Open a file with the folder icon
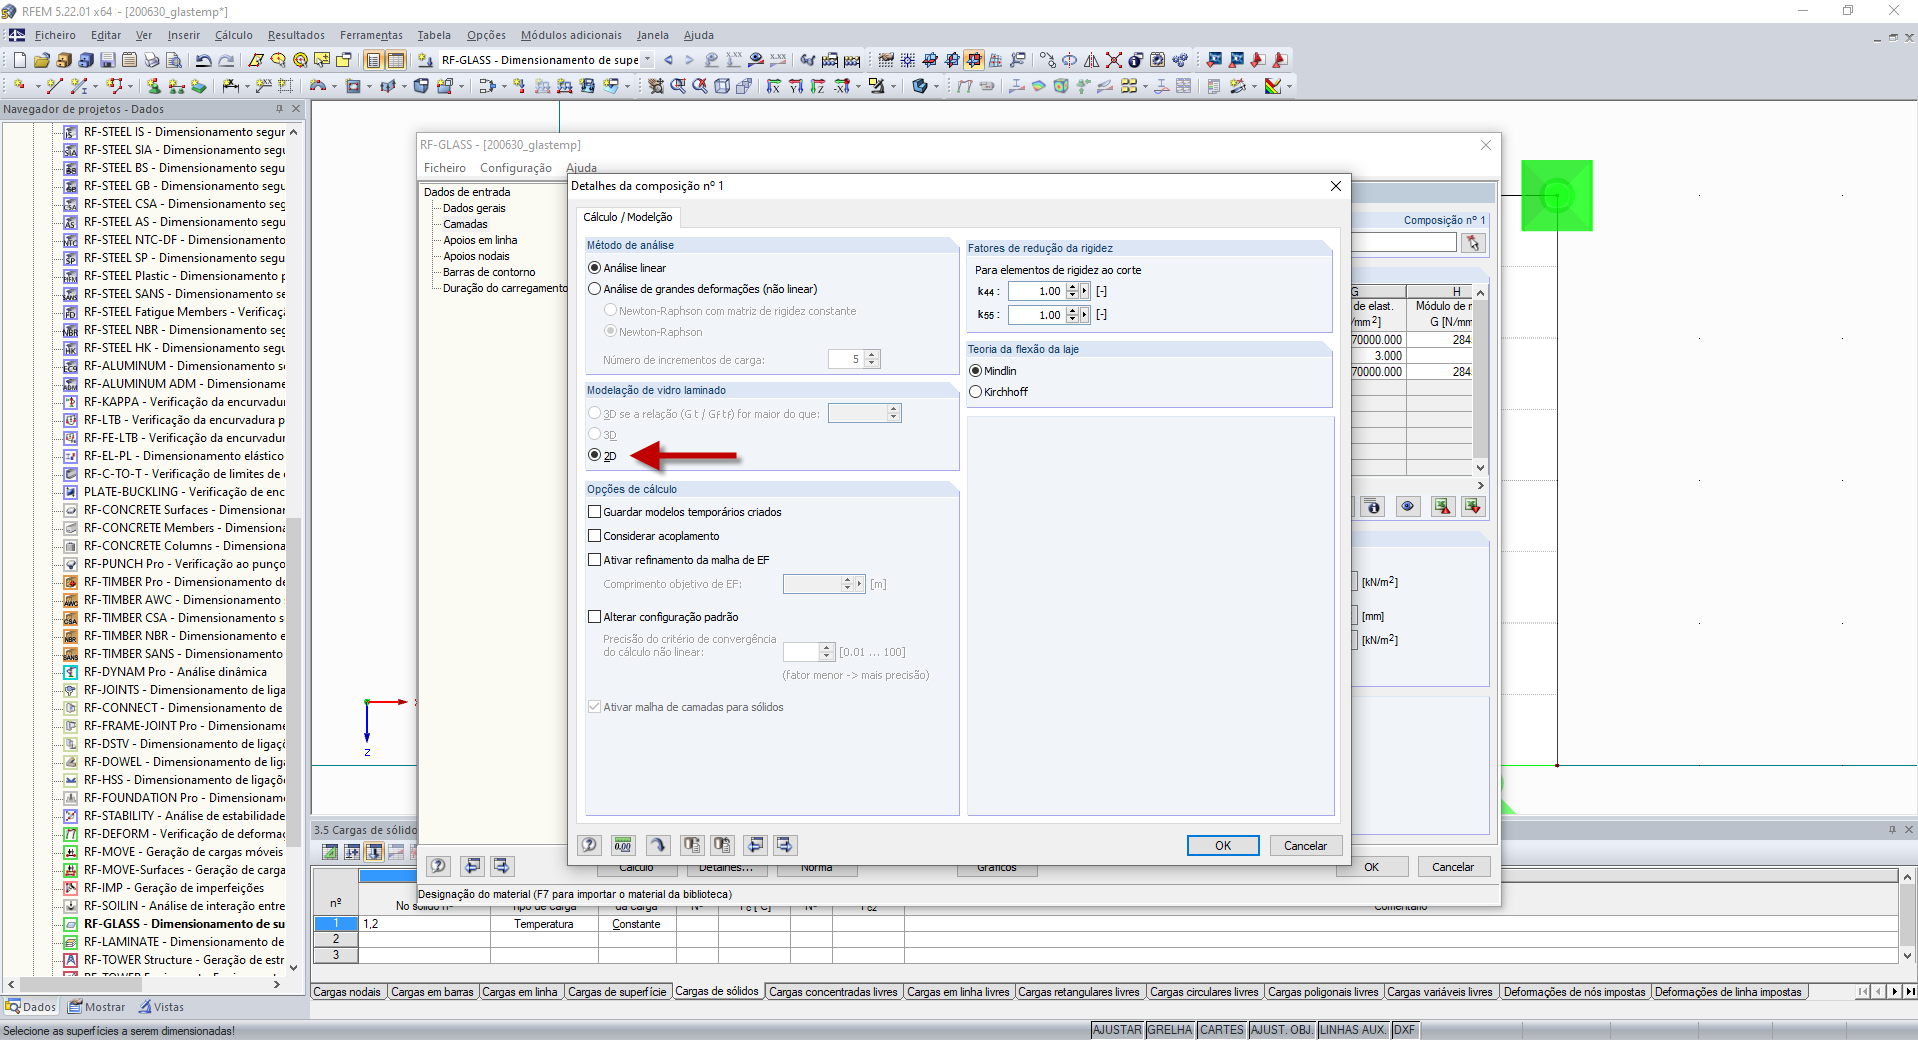 point(42,60)
